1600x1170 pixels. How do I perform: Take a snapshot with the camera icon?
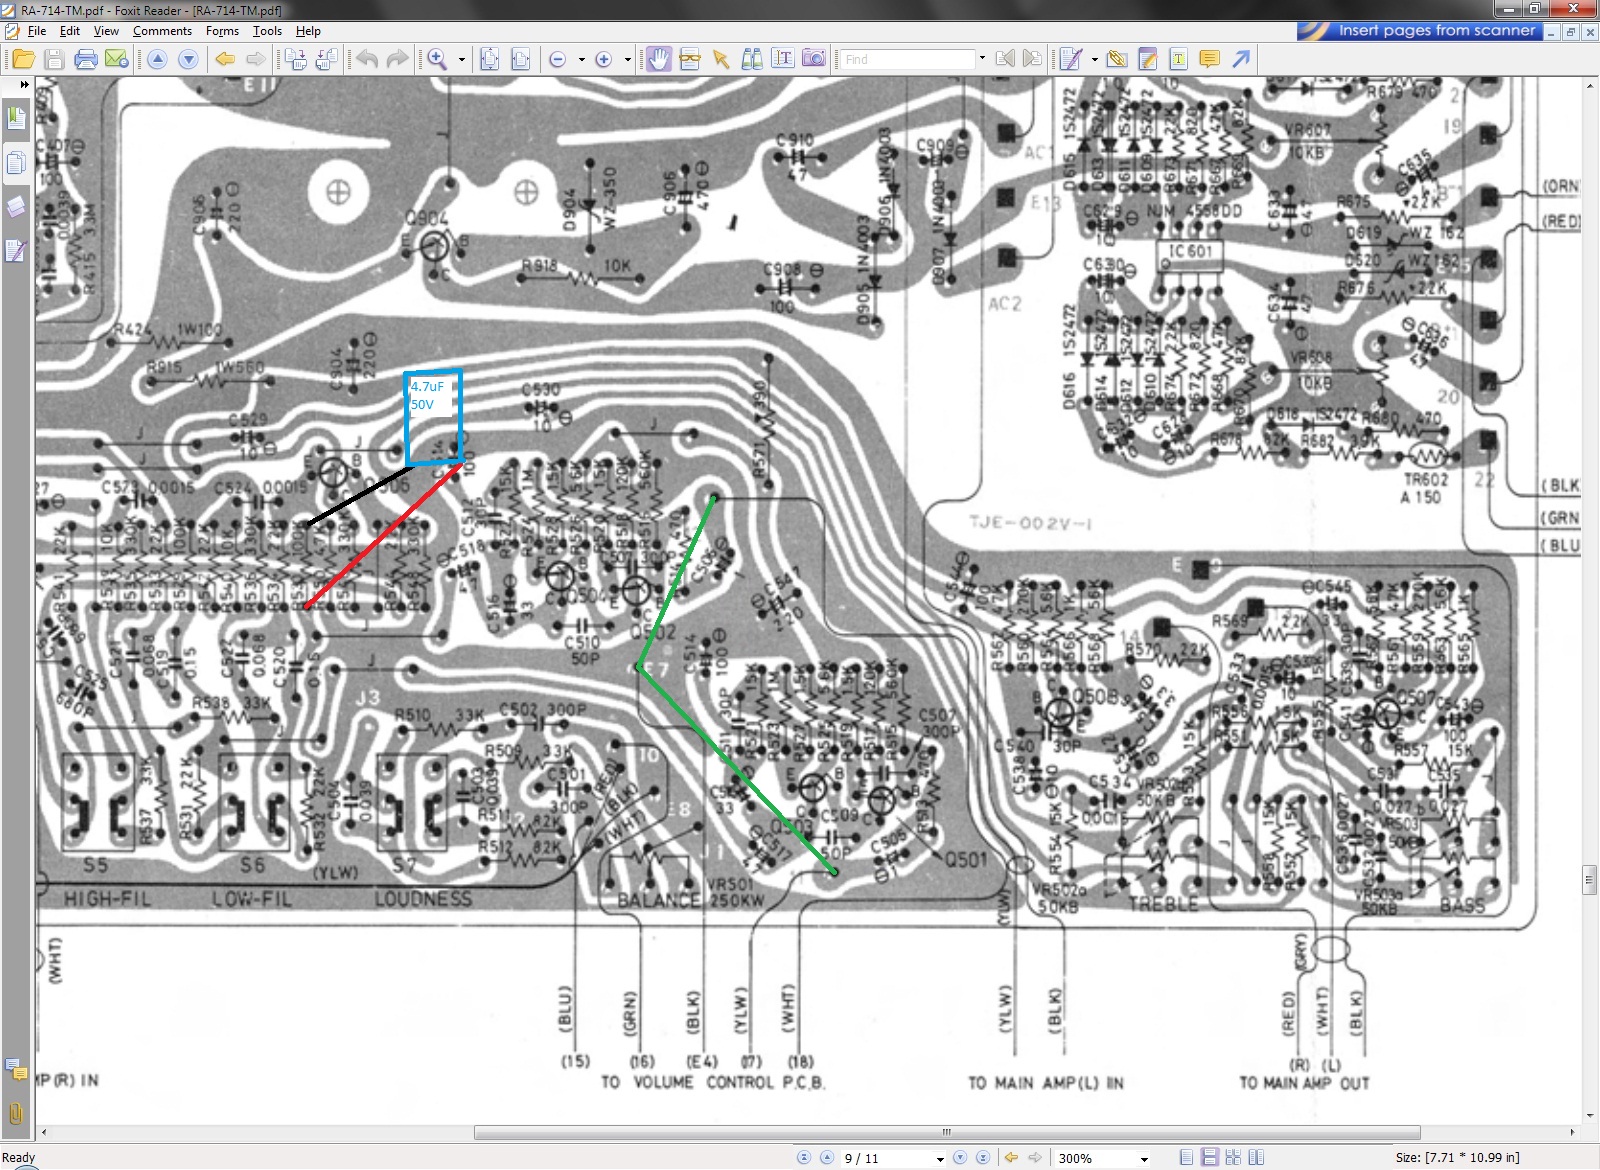814,59
